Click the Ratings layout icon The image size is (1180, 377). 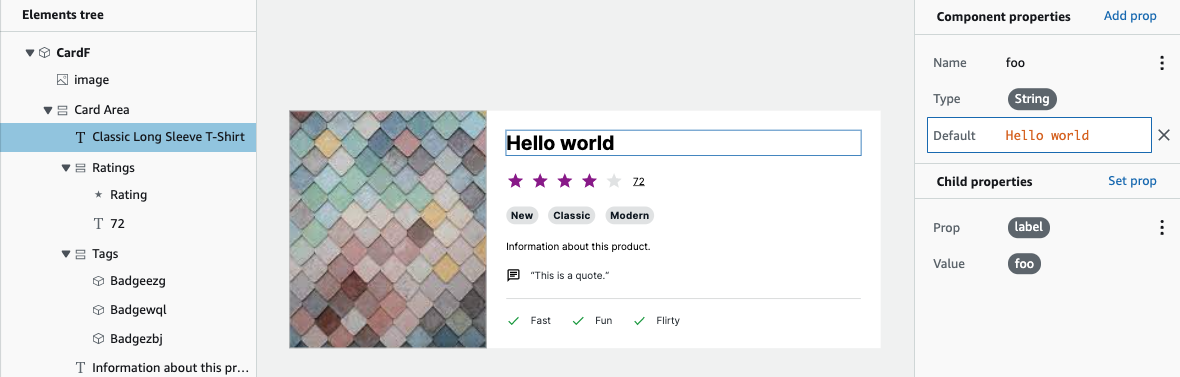[x=81, y=168]
